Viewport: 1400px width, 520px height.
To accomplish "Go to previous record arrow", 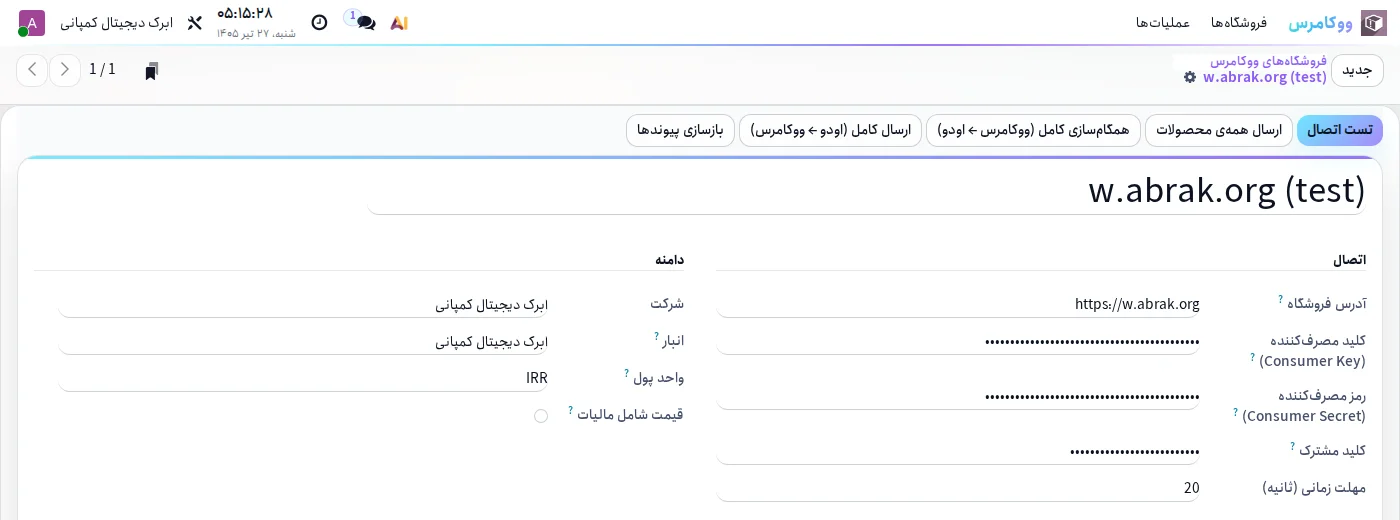I will point(65,70).
